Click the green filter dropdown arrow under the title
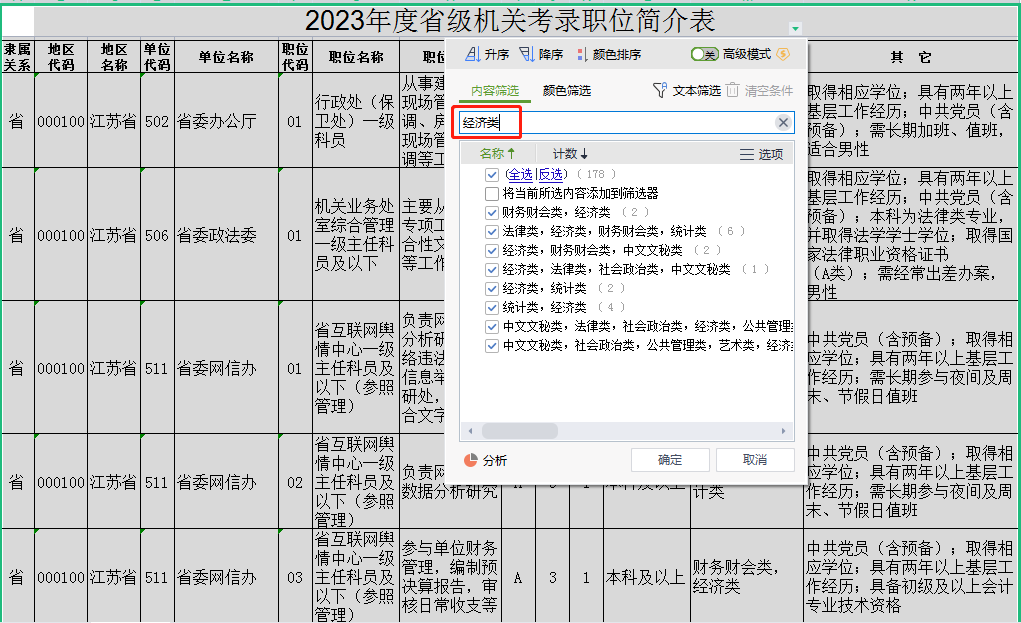Viewport: 1021px width, 623px height. [x=795, y=28]
